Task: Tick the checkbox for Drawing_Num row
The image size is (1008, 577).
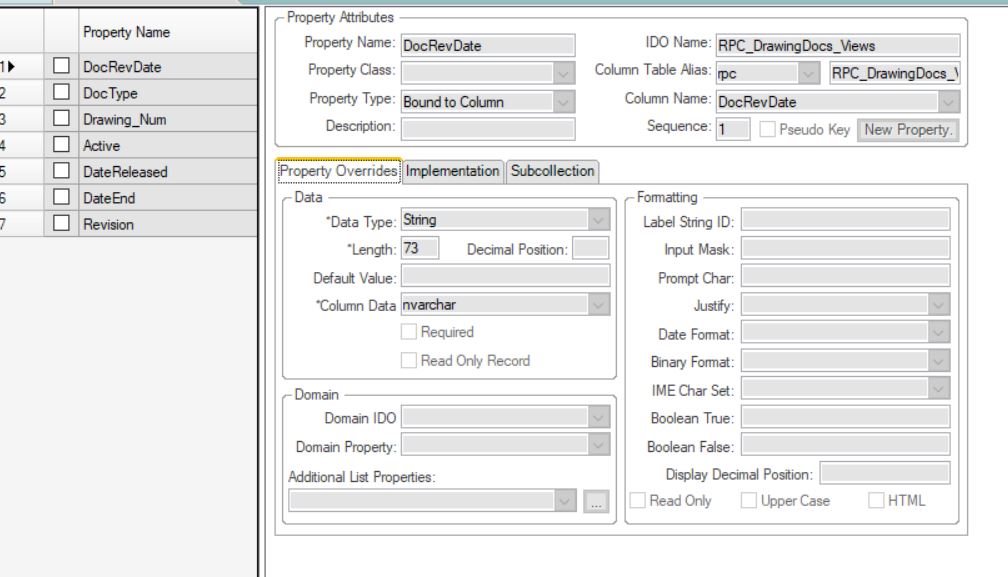Action: click(61, 118)
